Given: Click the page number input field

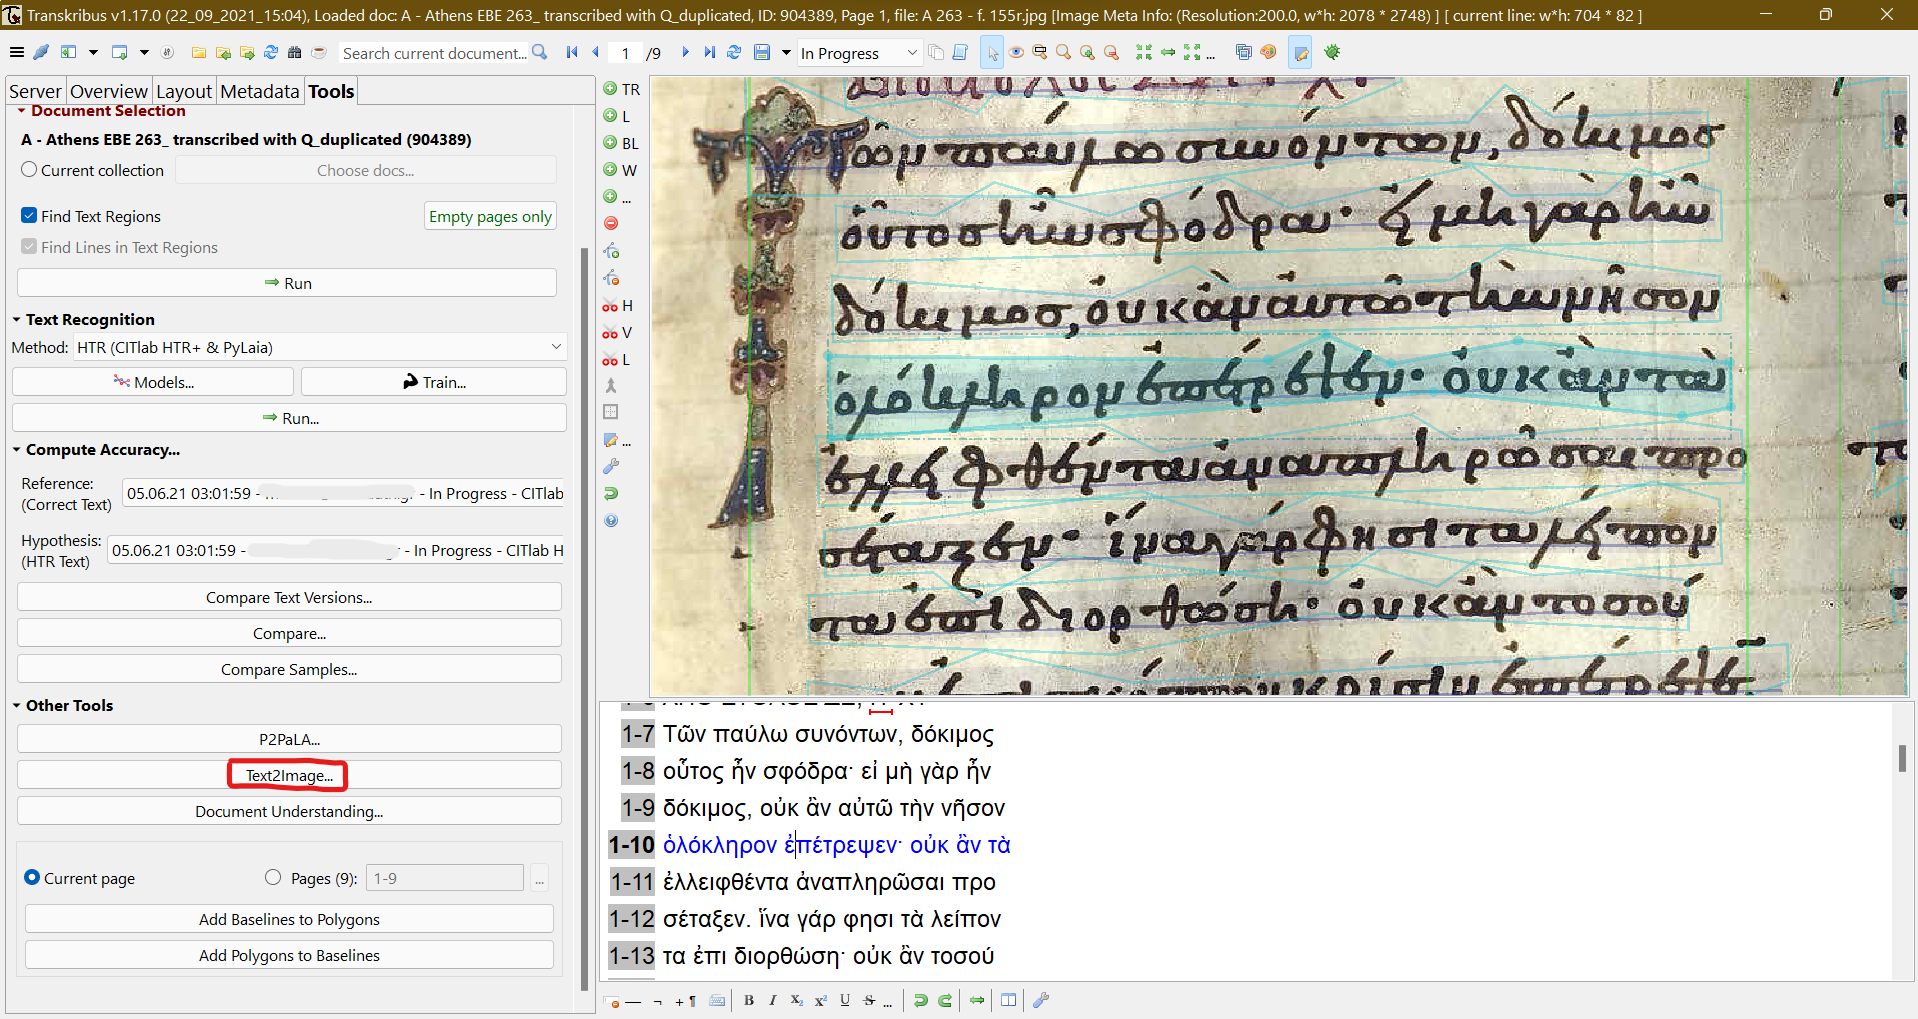Looking at the screenshot, I should tap(625, 53).
